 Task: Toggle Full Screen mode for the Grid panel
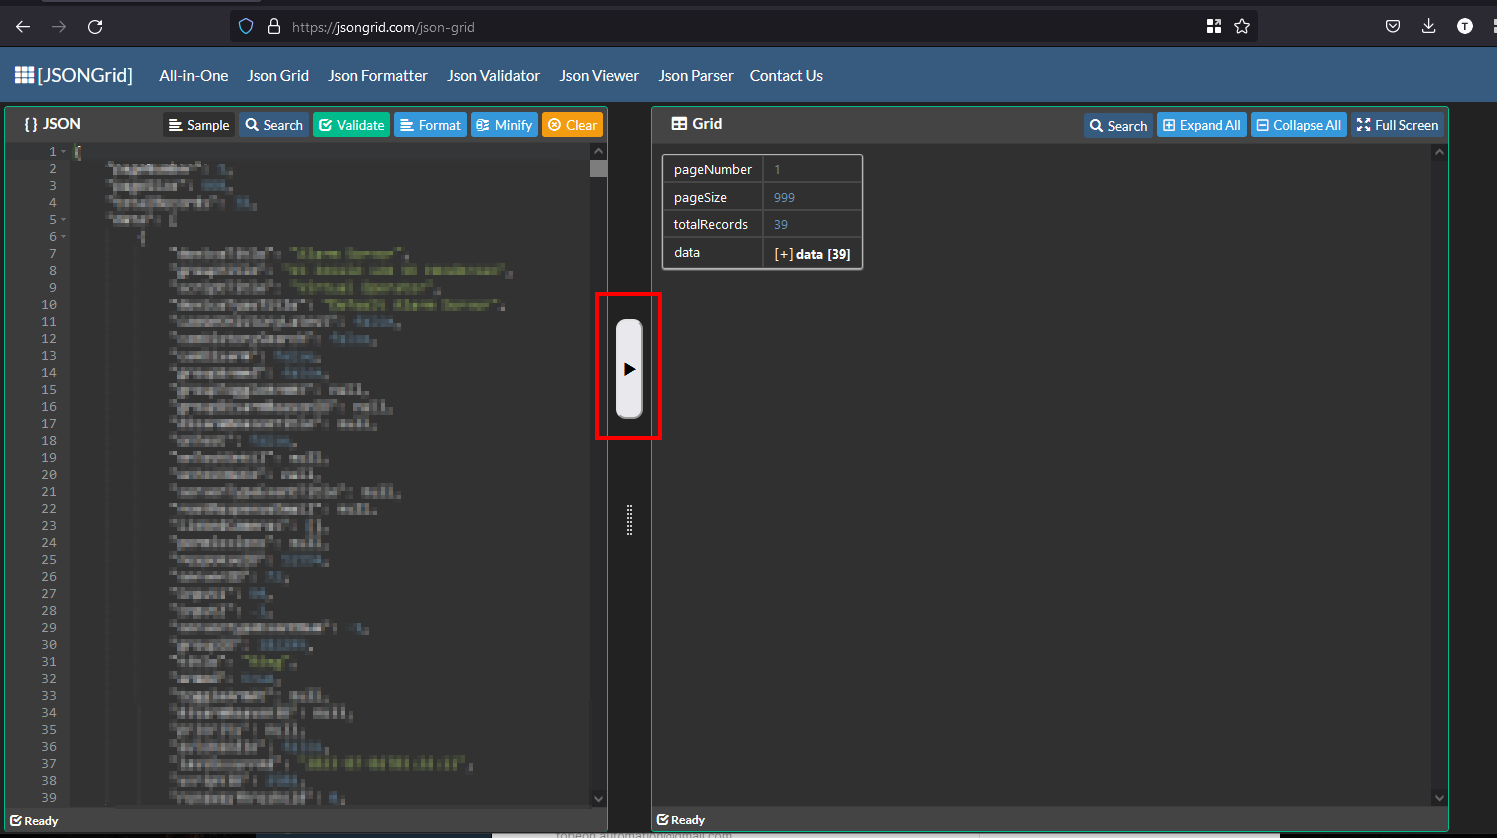click(x=1397, y=124)
